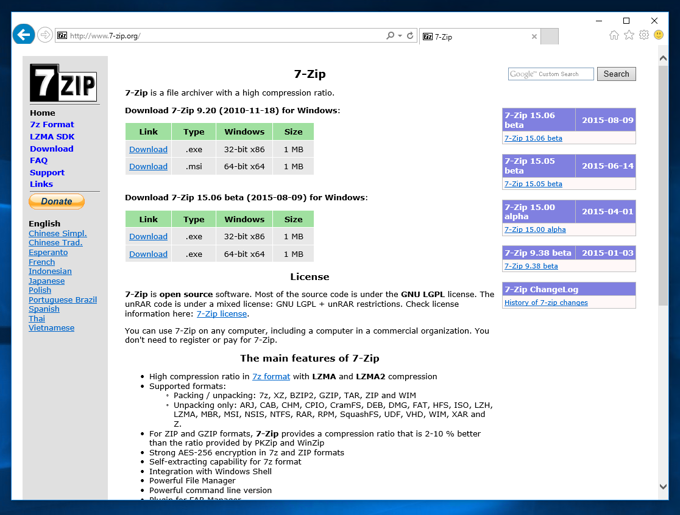Image resolution: width=680 pixels, height=515 pixels.
Task: Open the 7z Format sidebar link
Action: pos(52,124)
